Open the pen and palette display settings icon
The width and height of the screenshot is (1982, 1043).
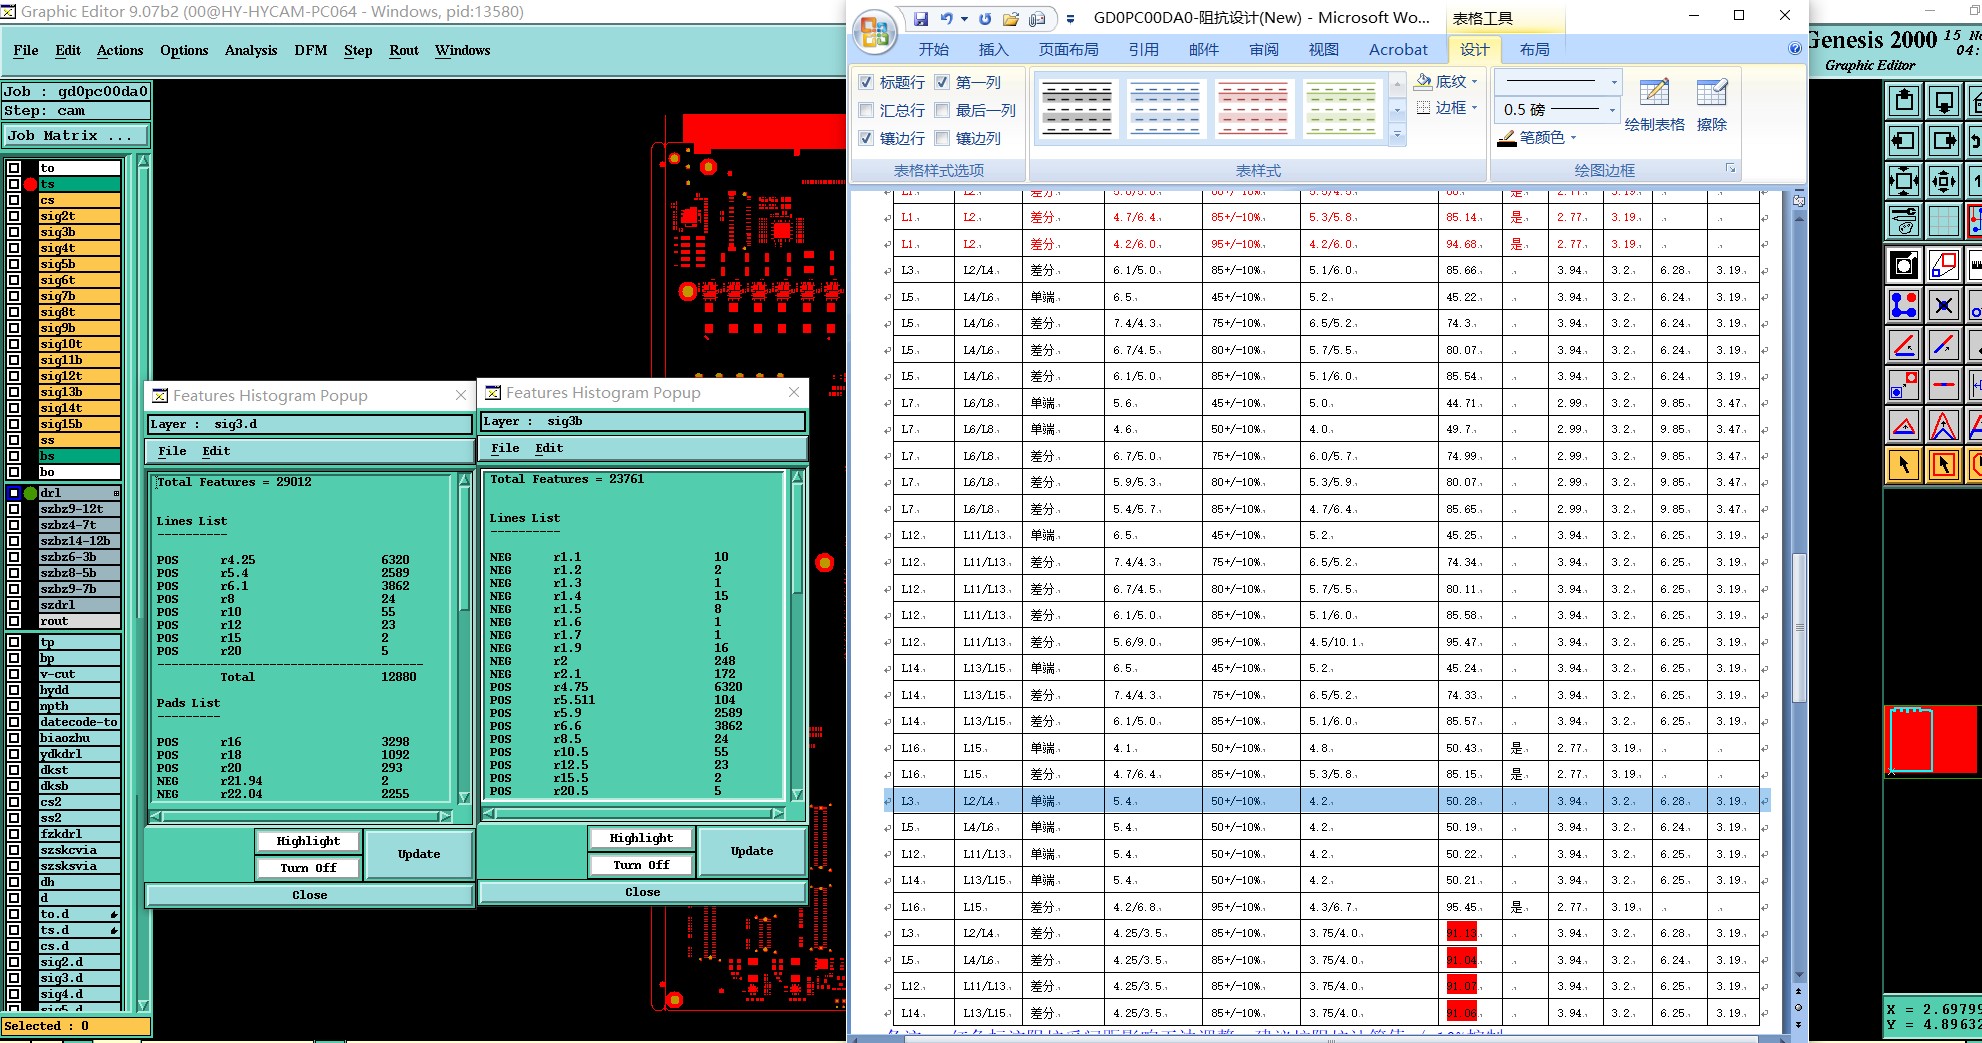click(1904, 221)
